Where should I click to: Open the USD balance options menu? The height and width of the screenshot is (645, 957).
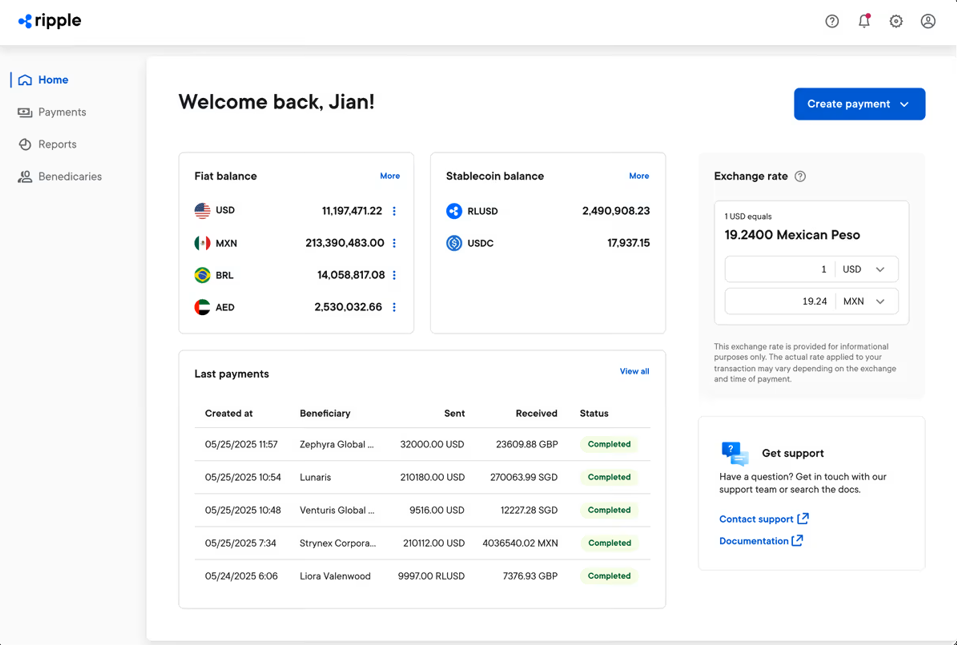point(394,211)
